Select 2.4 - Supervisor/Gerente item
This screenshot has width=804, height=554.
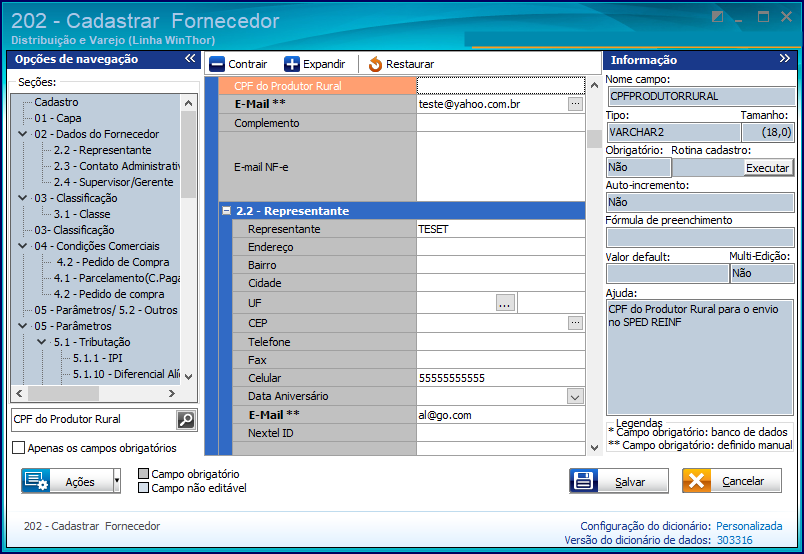tap(114, 182)
